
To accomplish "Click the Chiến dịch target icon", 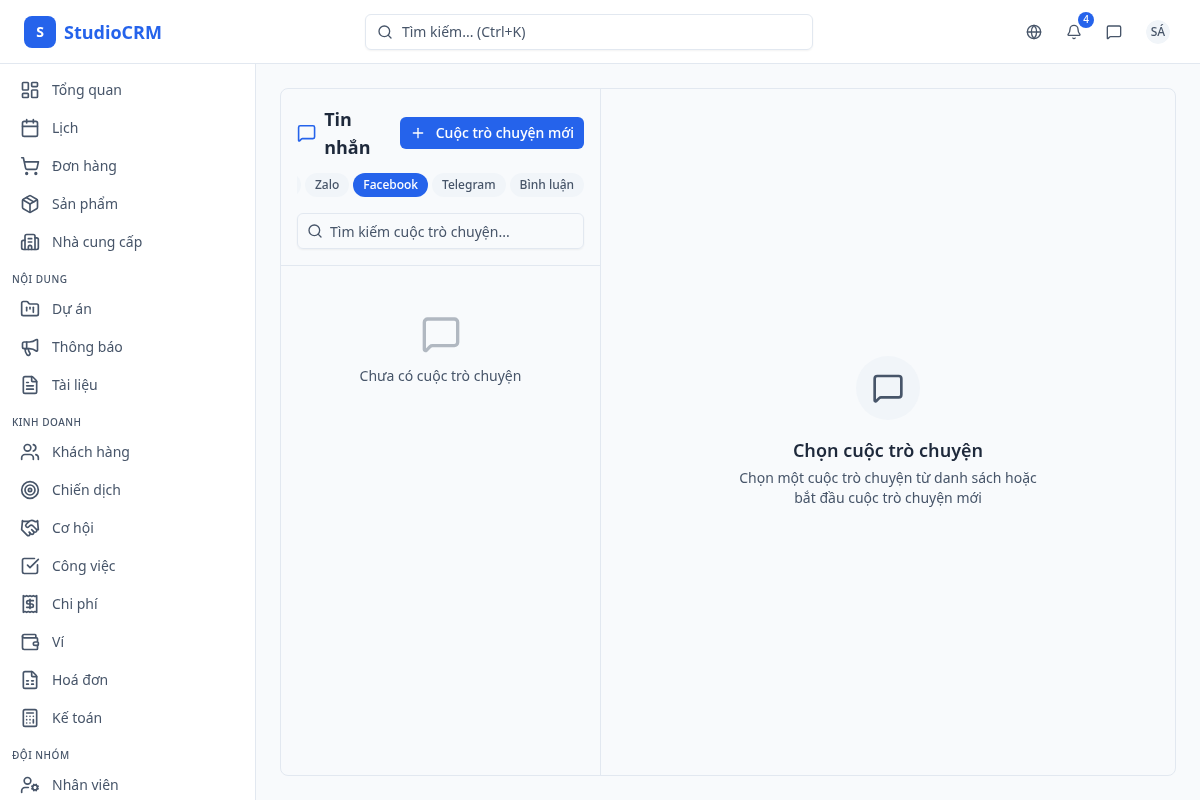I will (x=30, y=490).
